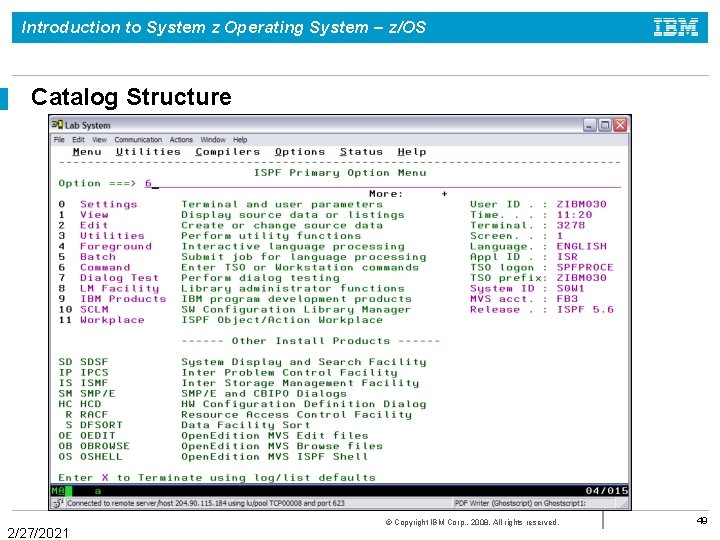Select OS OSHELL entry
The height and width of the screenshot is (540, 720).
(x=90, y=457)
